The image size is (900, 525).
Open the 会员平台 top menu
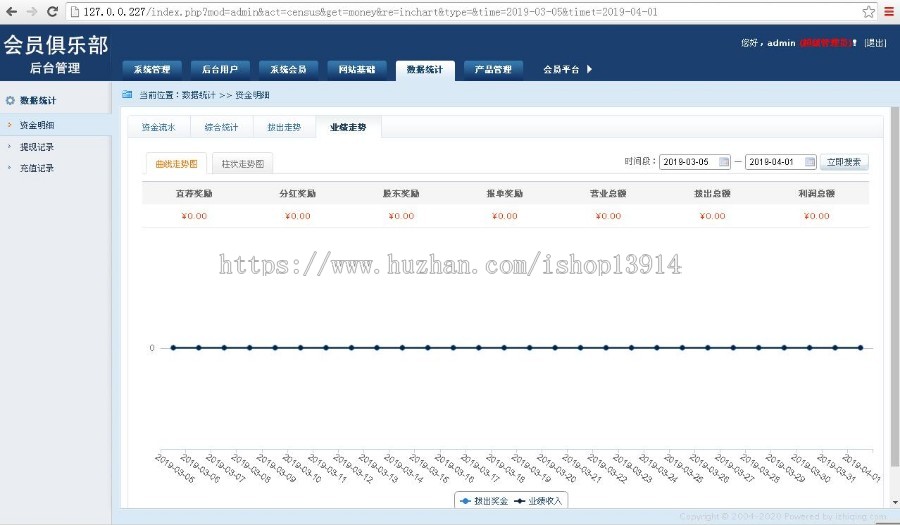[x=561, y=69]
